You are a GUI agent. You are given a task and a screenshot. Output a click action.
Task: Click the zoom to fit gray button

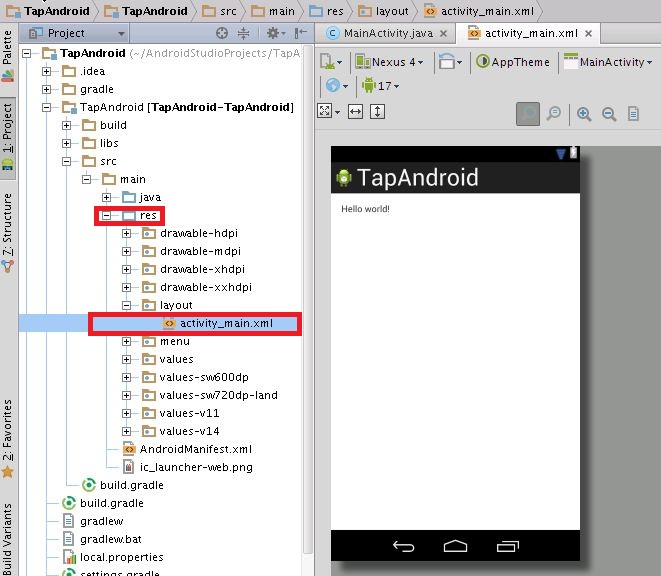tap(528, 114)
